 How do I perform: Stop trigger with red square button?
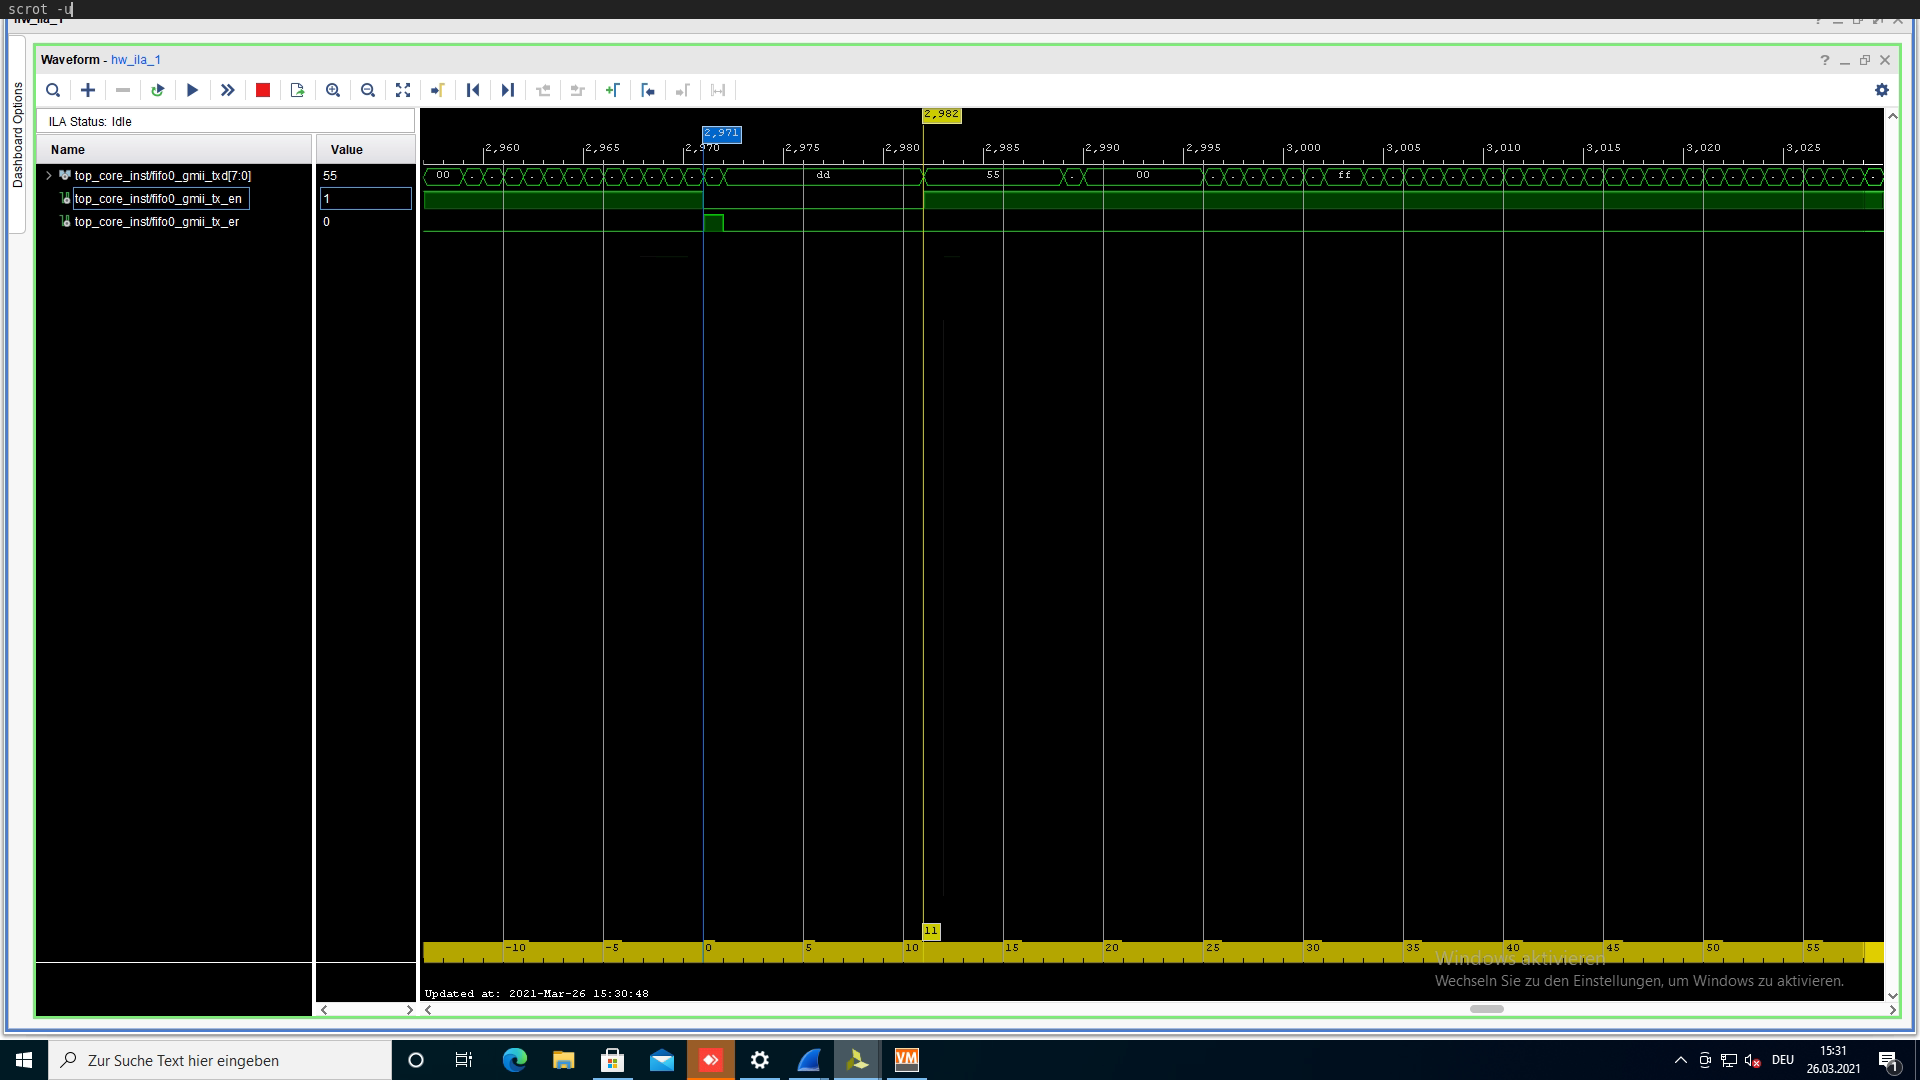tap(263, 90)
